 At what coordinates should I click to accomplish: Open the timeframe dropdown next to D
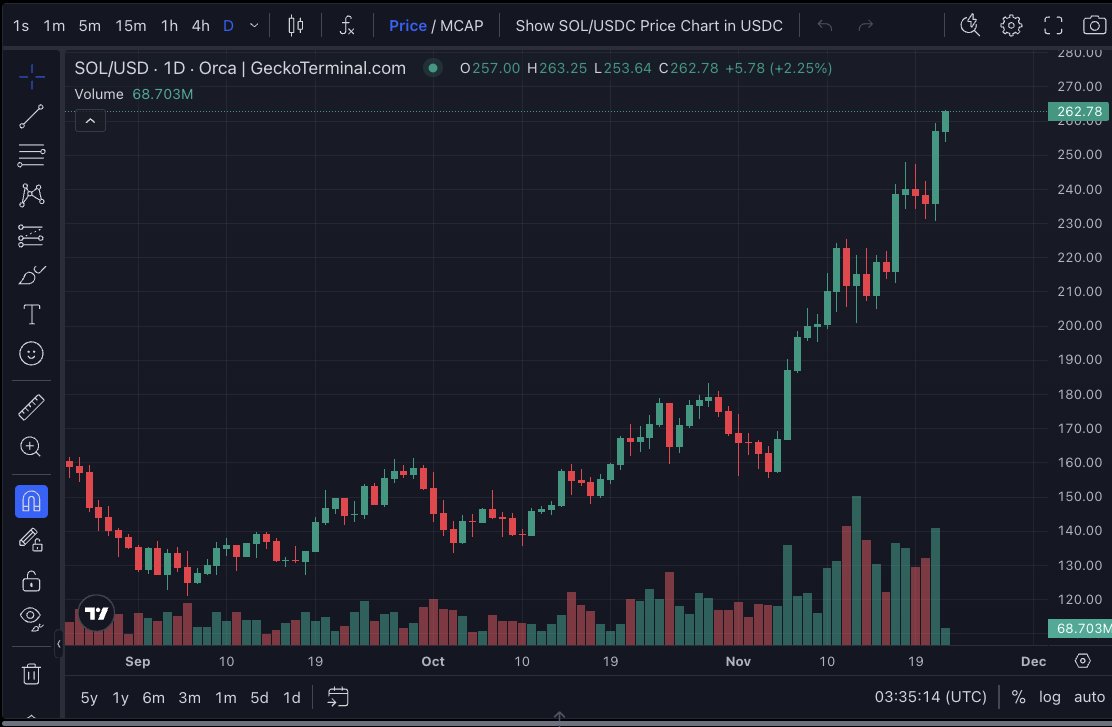[253, 25]
